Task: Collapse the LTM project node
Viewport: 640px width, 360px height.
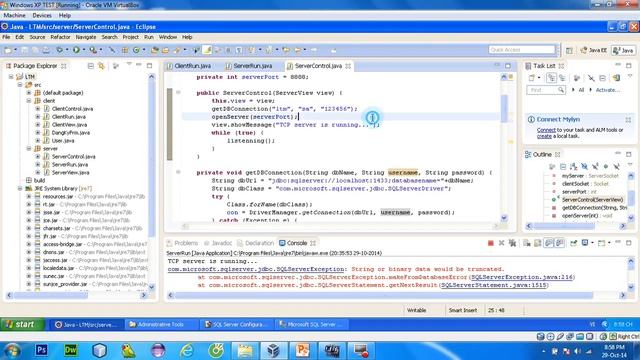Action: click(11, 77)
